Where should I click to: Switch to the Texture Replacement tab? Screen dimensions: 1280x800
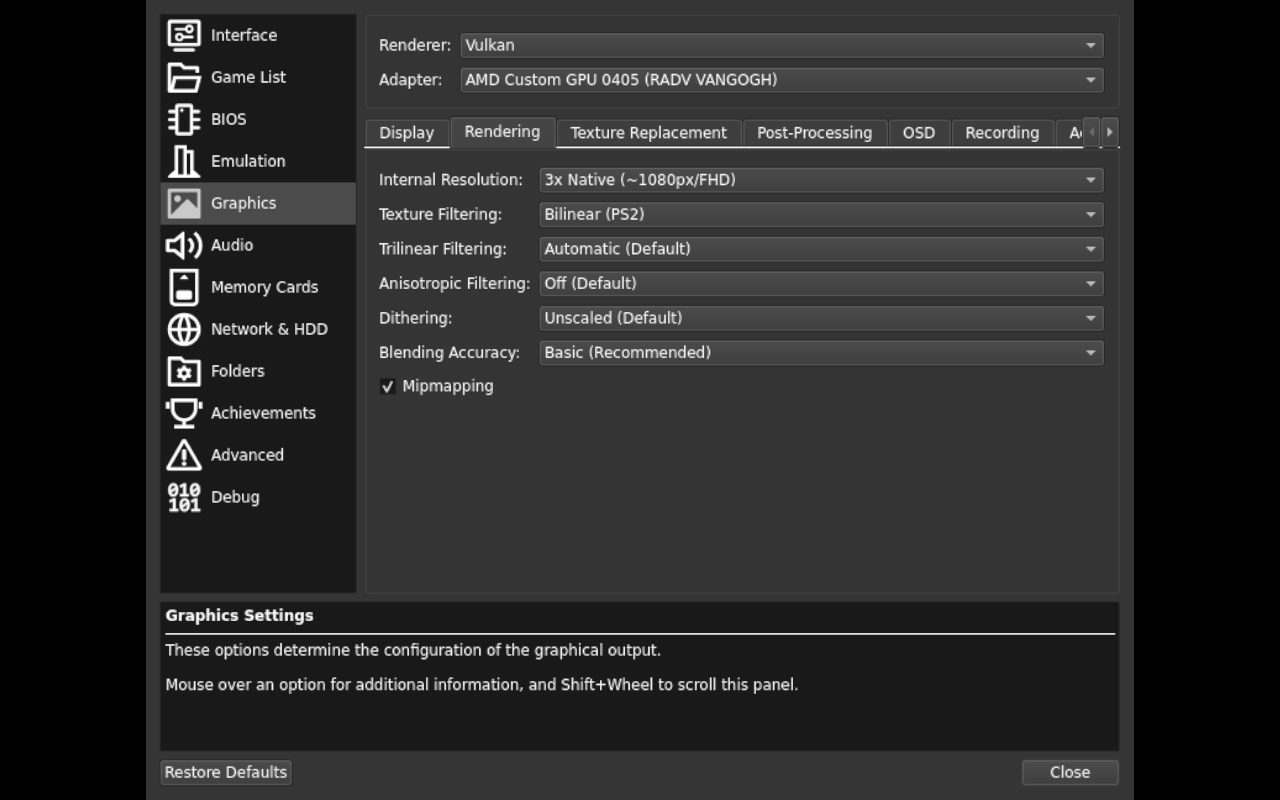(649, 133)
